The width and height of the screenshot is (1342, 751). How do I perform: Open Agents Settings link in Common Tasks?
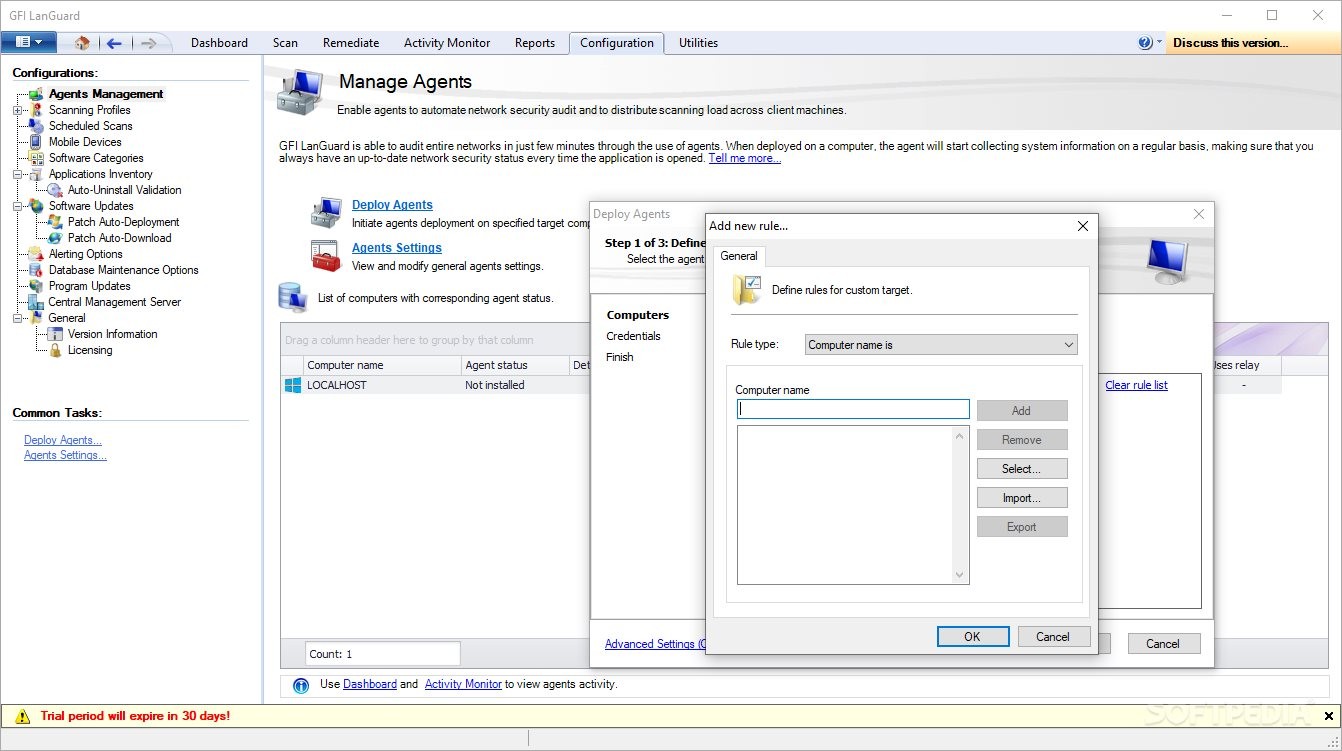click(65, 455)
